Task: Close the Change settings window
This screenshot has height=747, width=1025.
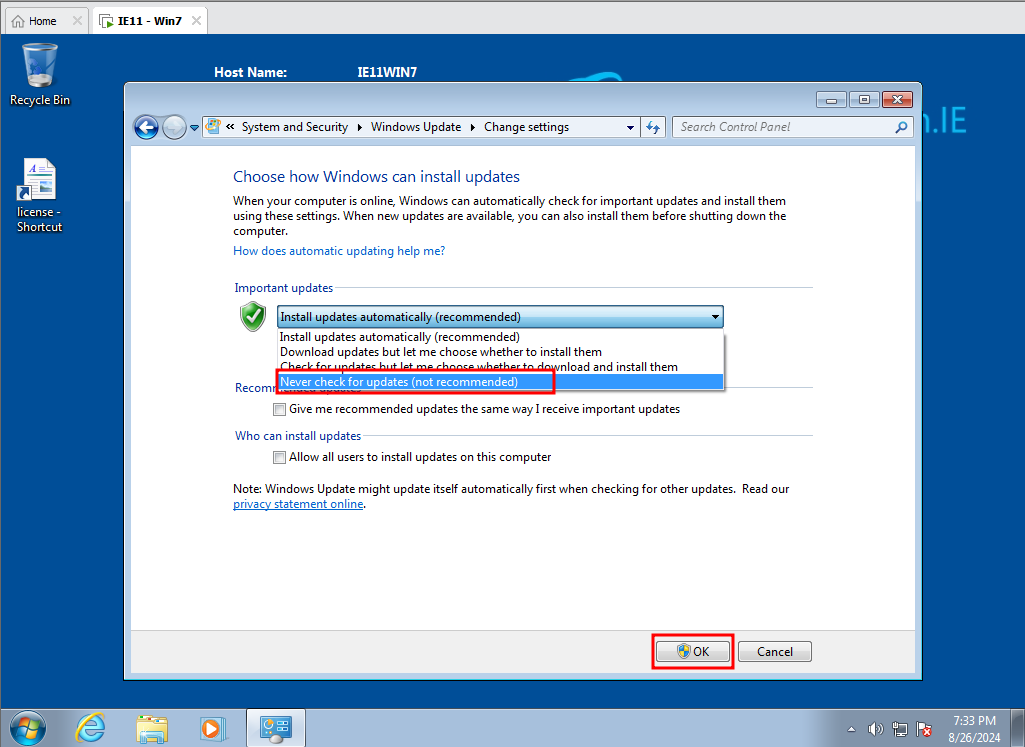Action: [x=897, y=99]
